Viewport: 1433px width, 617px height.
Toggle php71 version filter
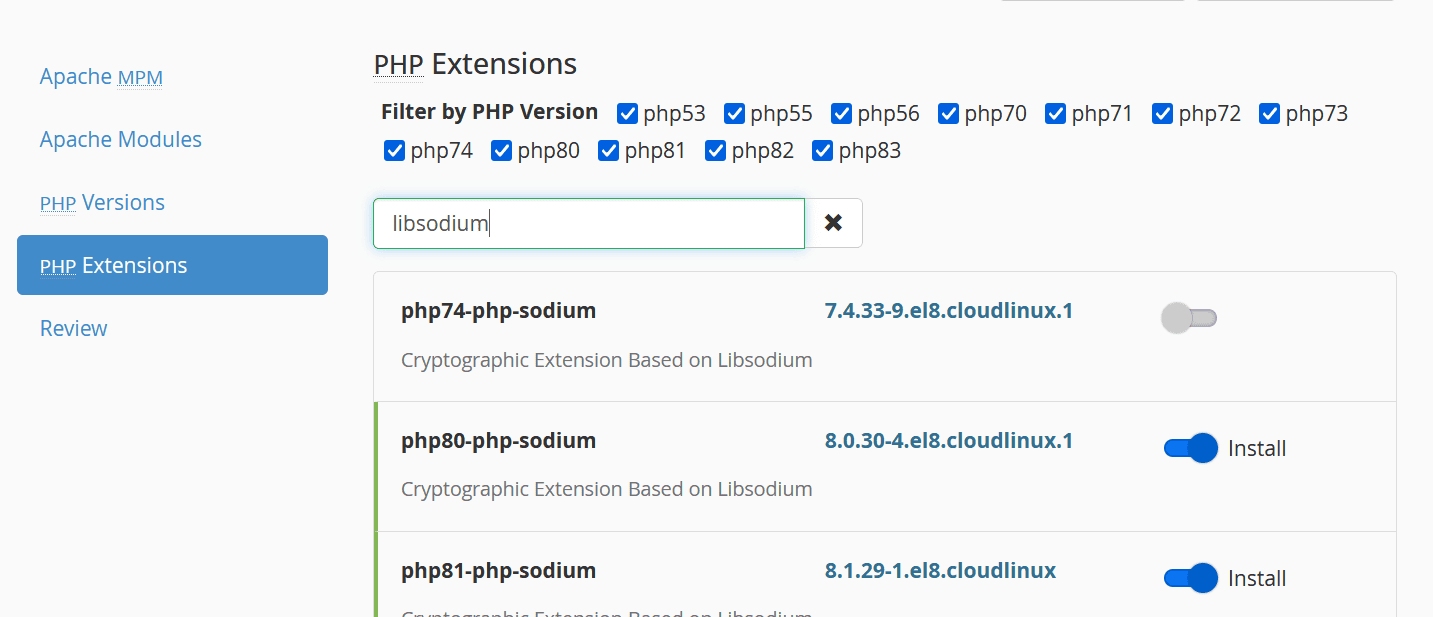pos(1056,114)
